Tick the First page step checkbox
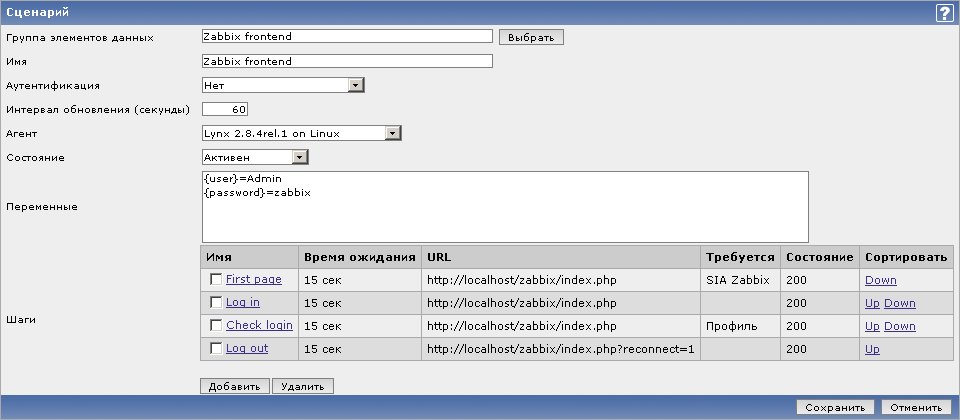 click(x=216, y=280)
